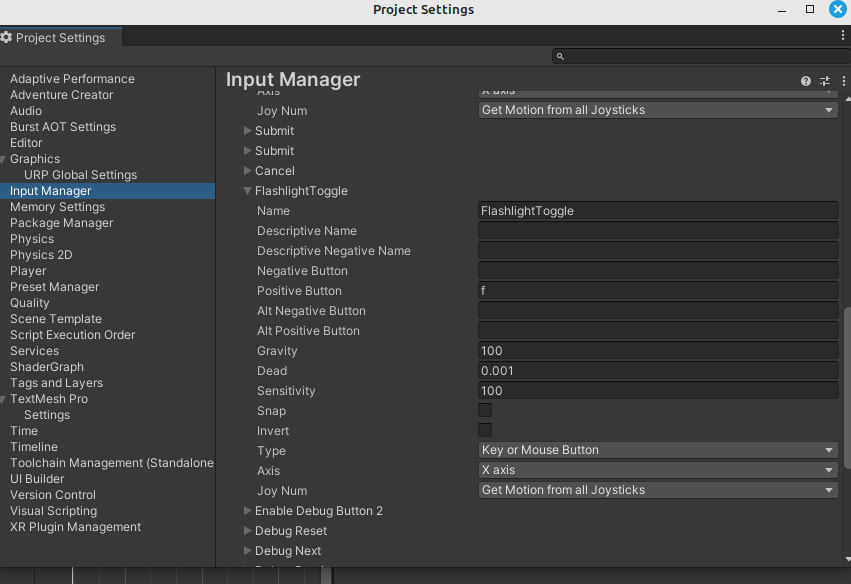This screenshot has width=851, height=584.
Task: Open Toolchain Management settings
Action: (x=112, y=463)
